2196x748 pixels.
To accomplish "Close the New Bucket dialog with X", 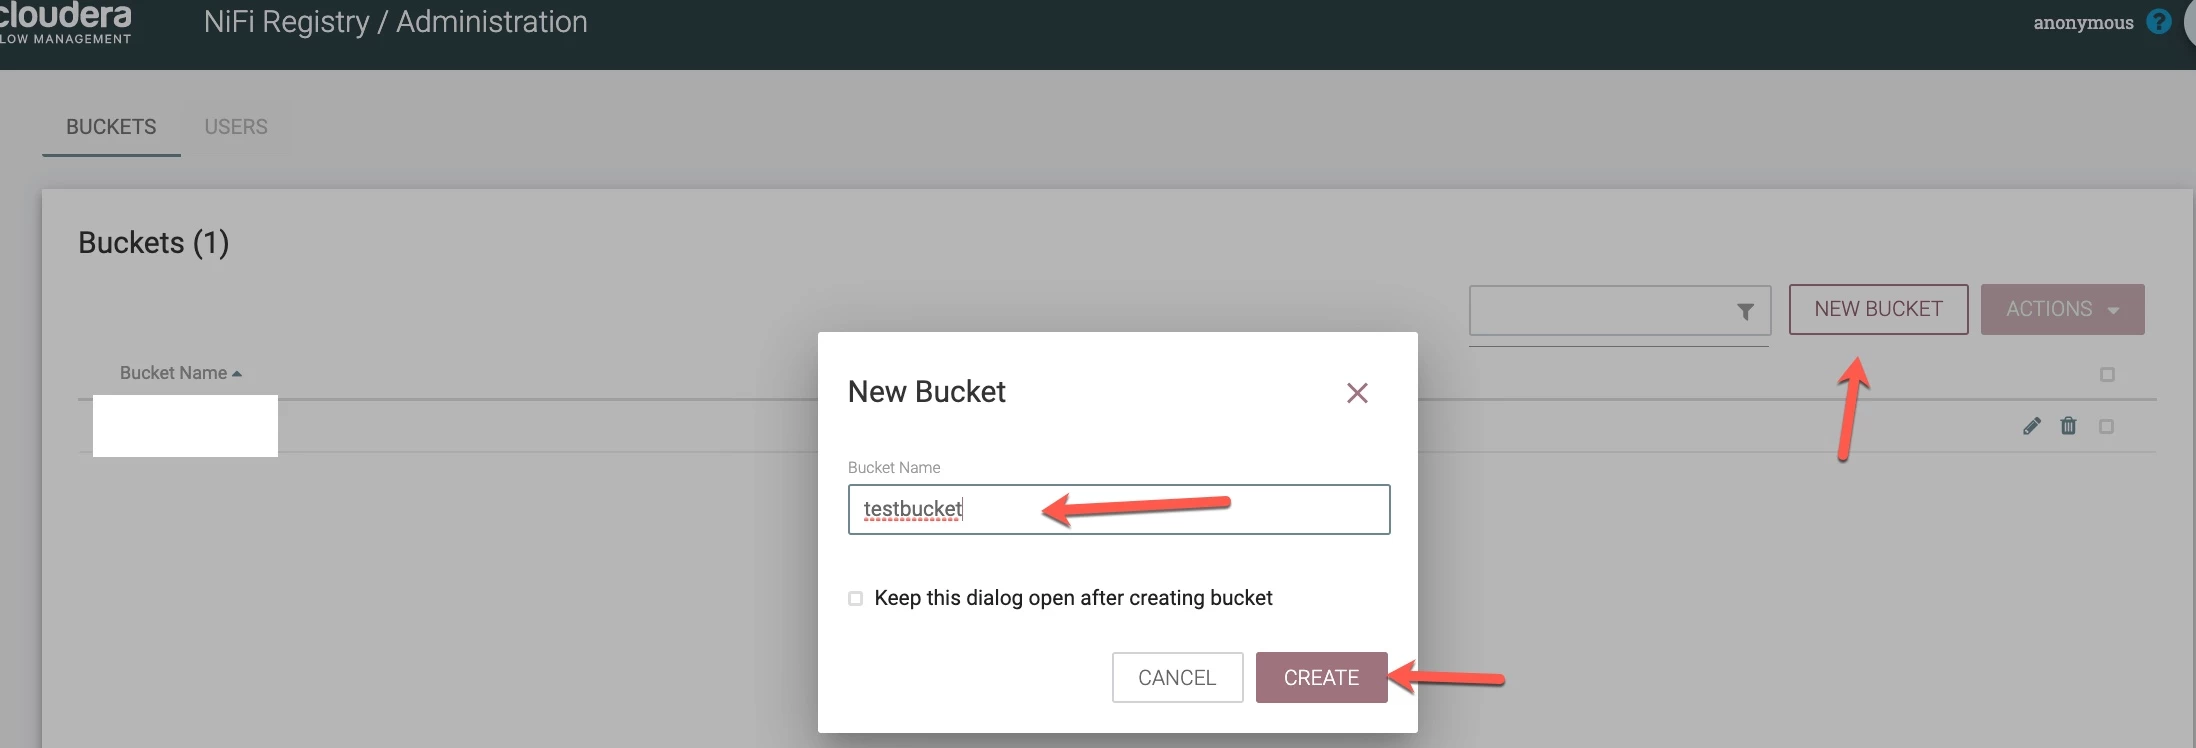I will tap(1357, 393).
